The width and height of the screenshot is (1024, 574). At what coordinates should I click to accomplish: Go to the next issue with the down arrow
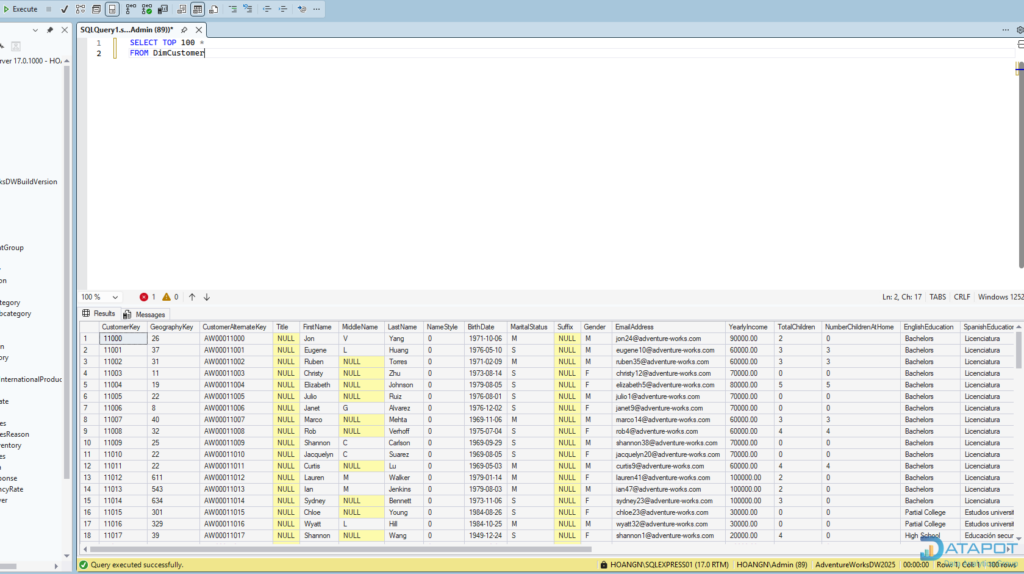click(206, 297)
